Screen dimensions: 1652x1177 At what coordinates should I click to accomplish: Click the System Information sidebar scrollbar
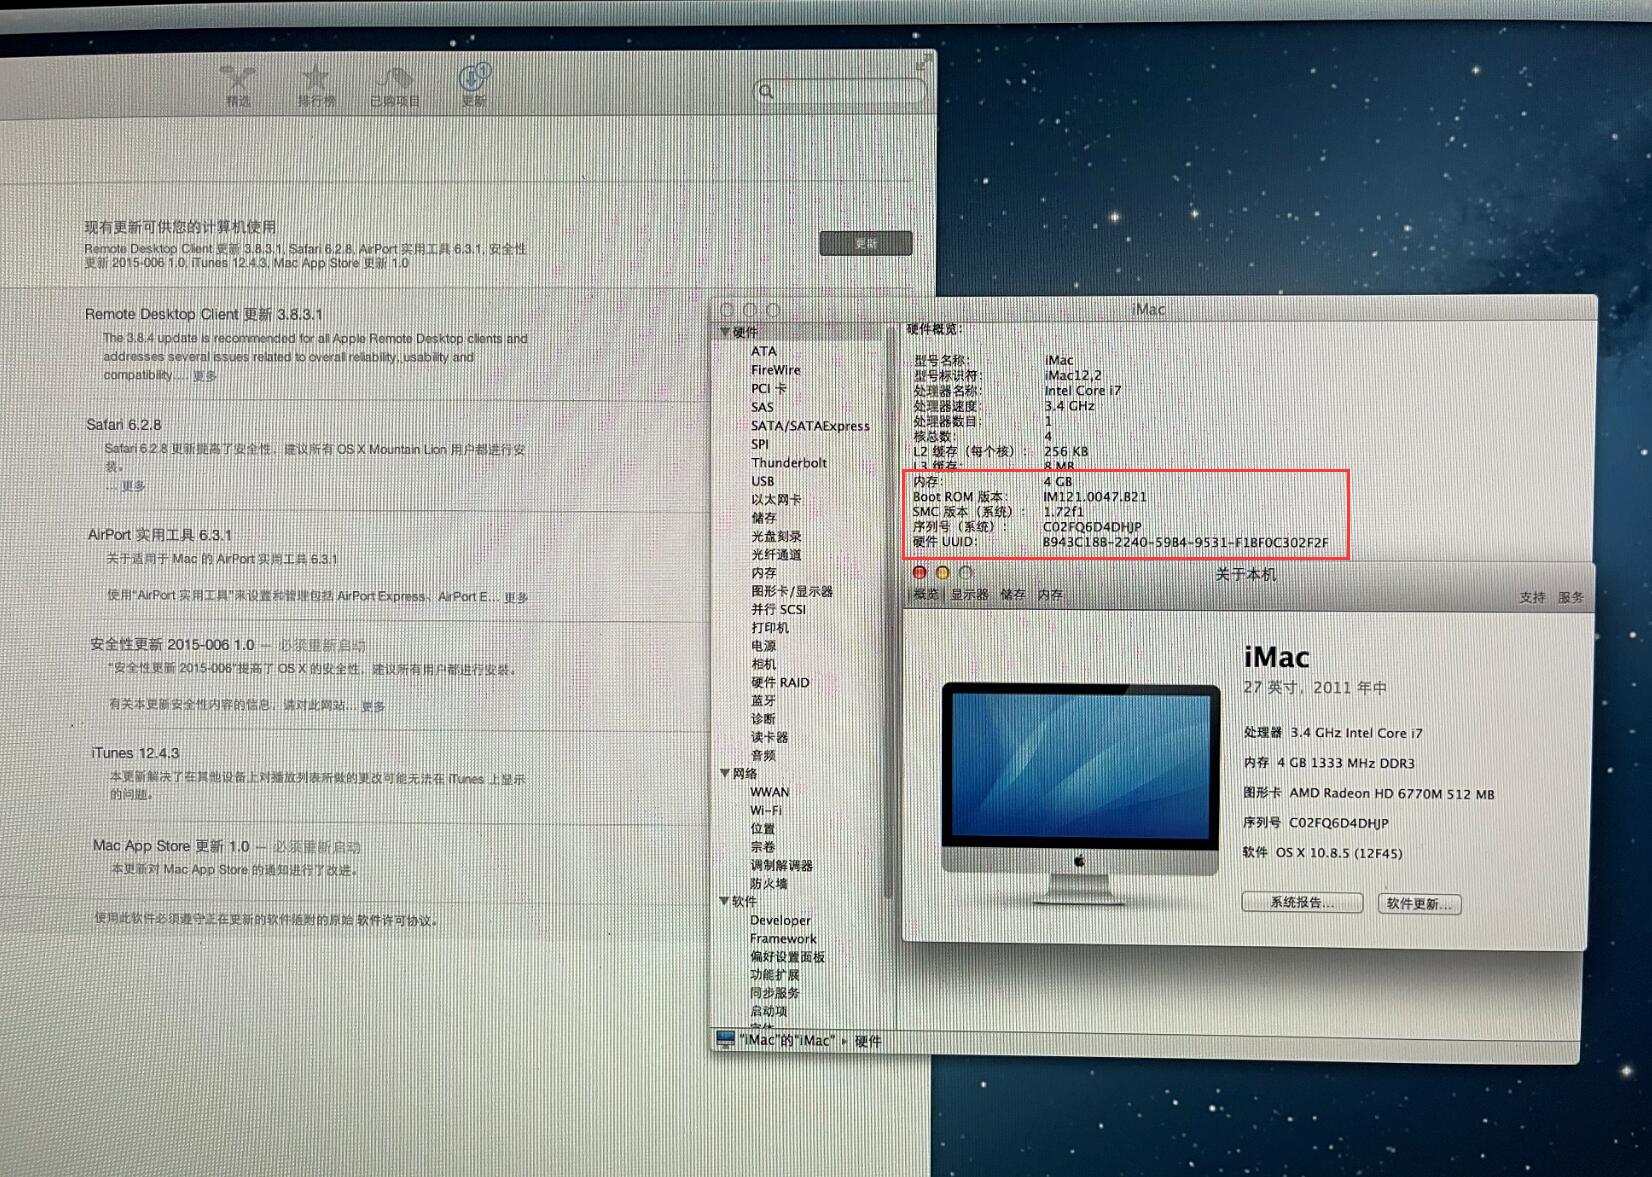(888, 610)
